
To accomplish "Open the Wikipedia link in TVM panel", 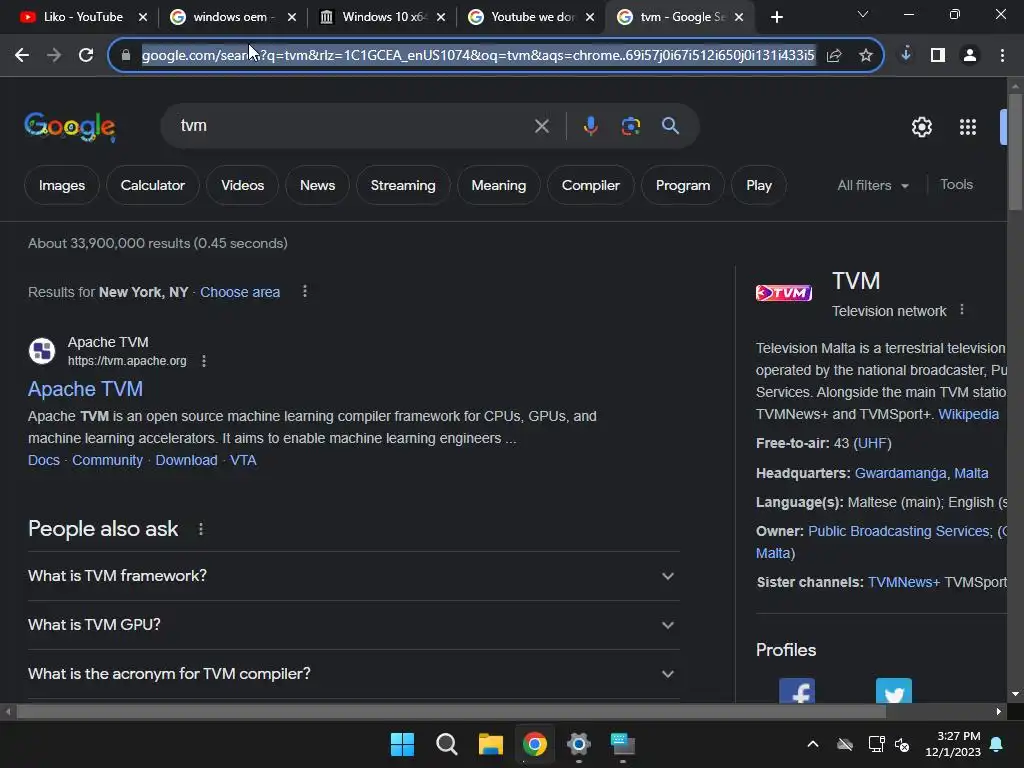I will (x=968, y=415).
